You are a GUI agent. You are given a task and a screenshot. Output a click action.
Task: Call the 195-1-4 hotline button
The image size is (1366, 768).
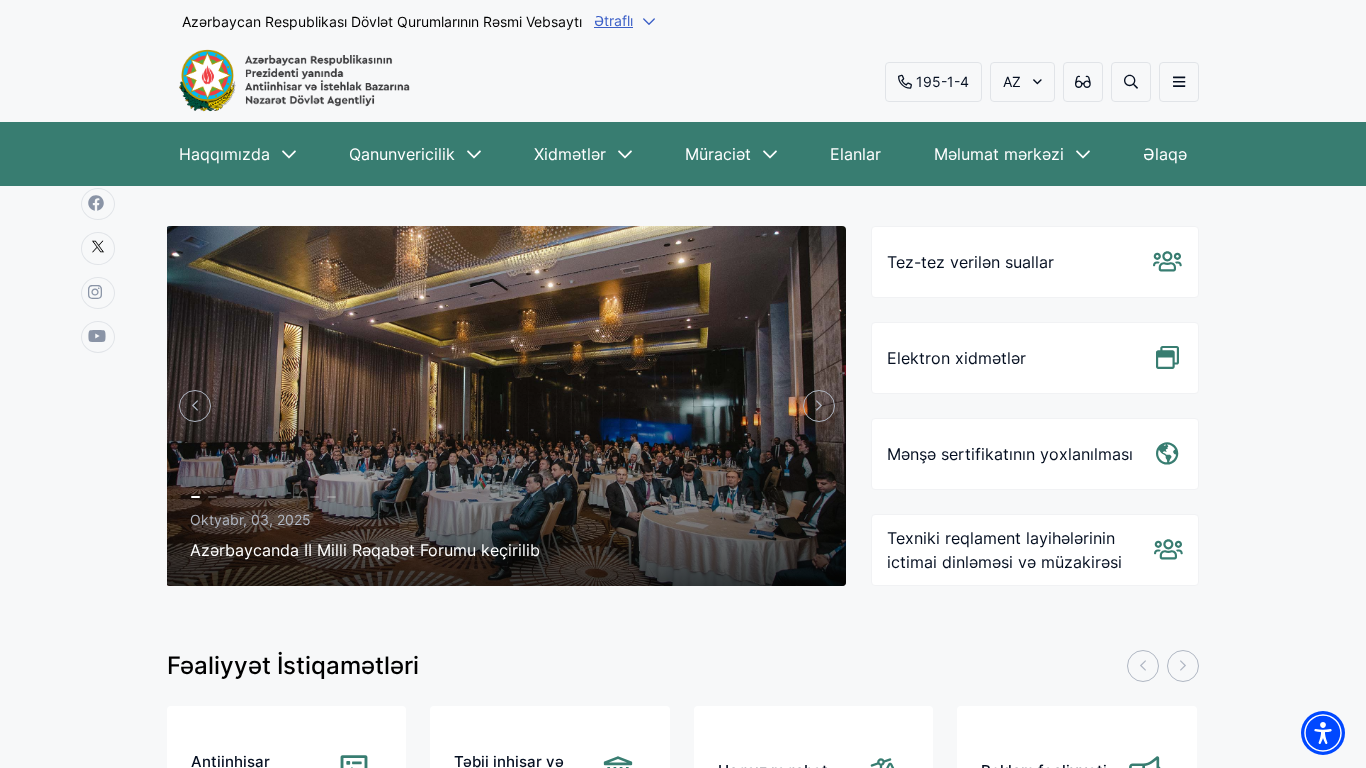point(932,82)
